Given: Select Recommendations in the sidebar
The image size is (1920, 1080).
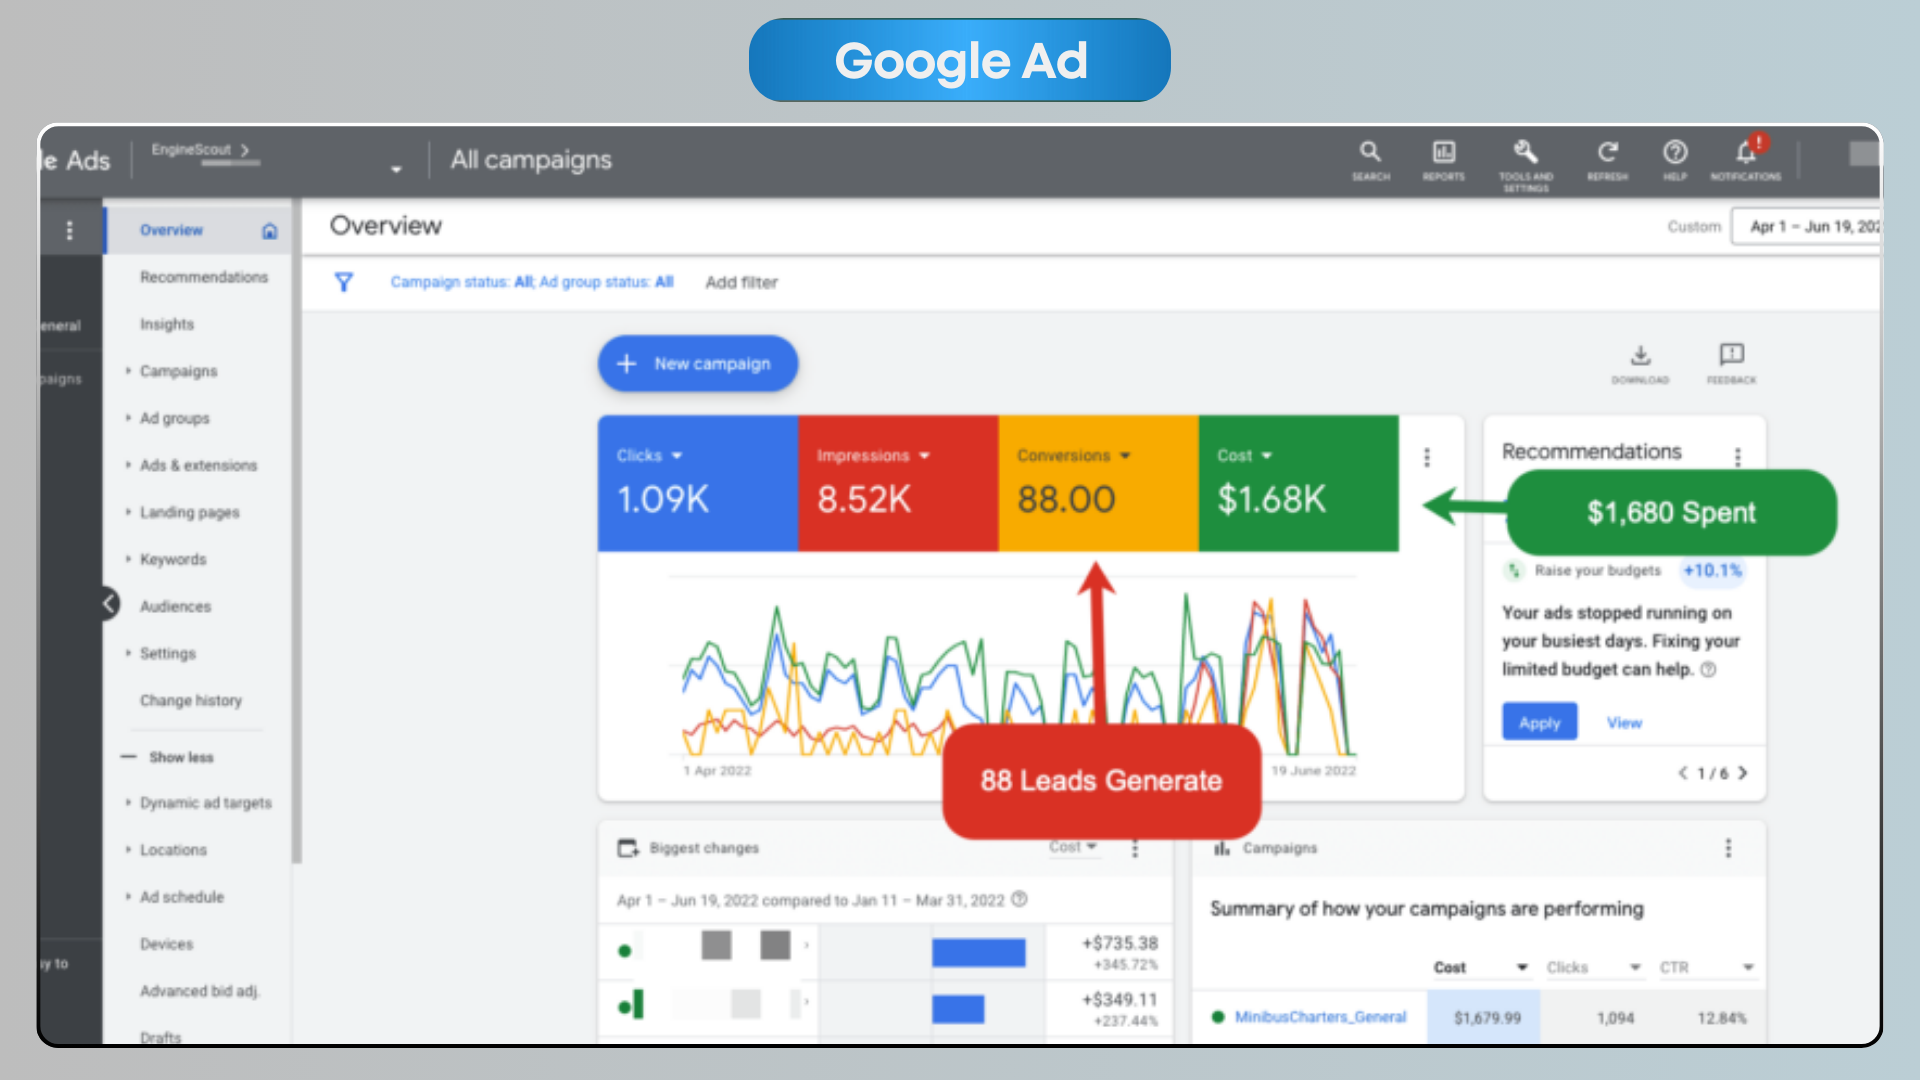Looking at the screenshot, I should [x=203, y=277].
